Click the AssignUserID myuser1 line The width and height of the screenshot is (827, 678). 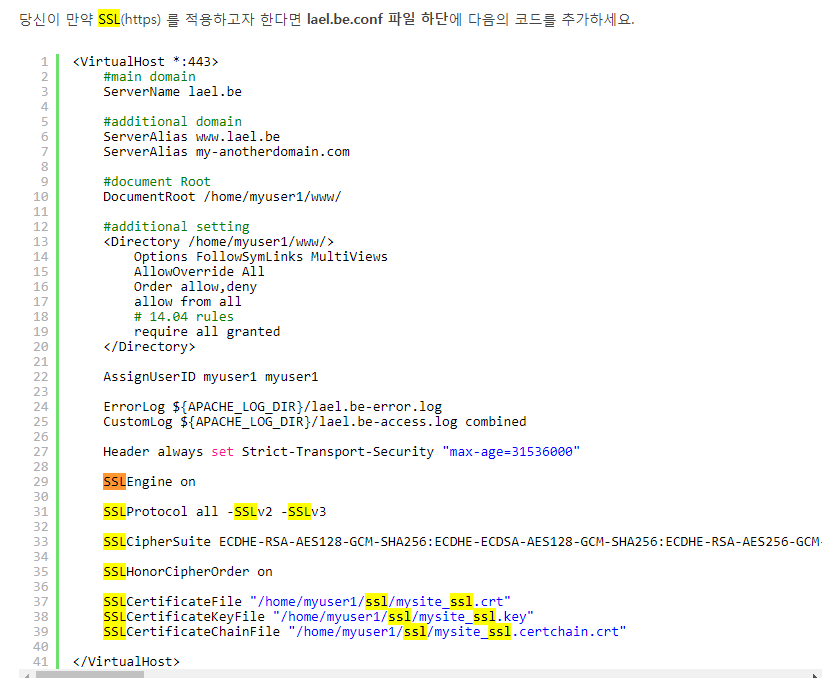210,377
